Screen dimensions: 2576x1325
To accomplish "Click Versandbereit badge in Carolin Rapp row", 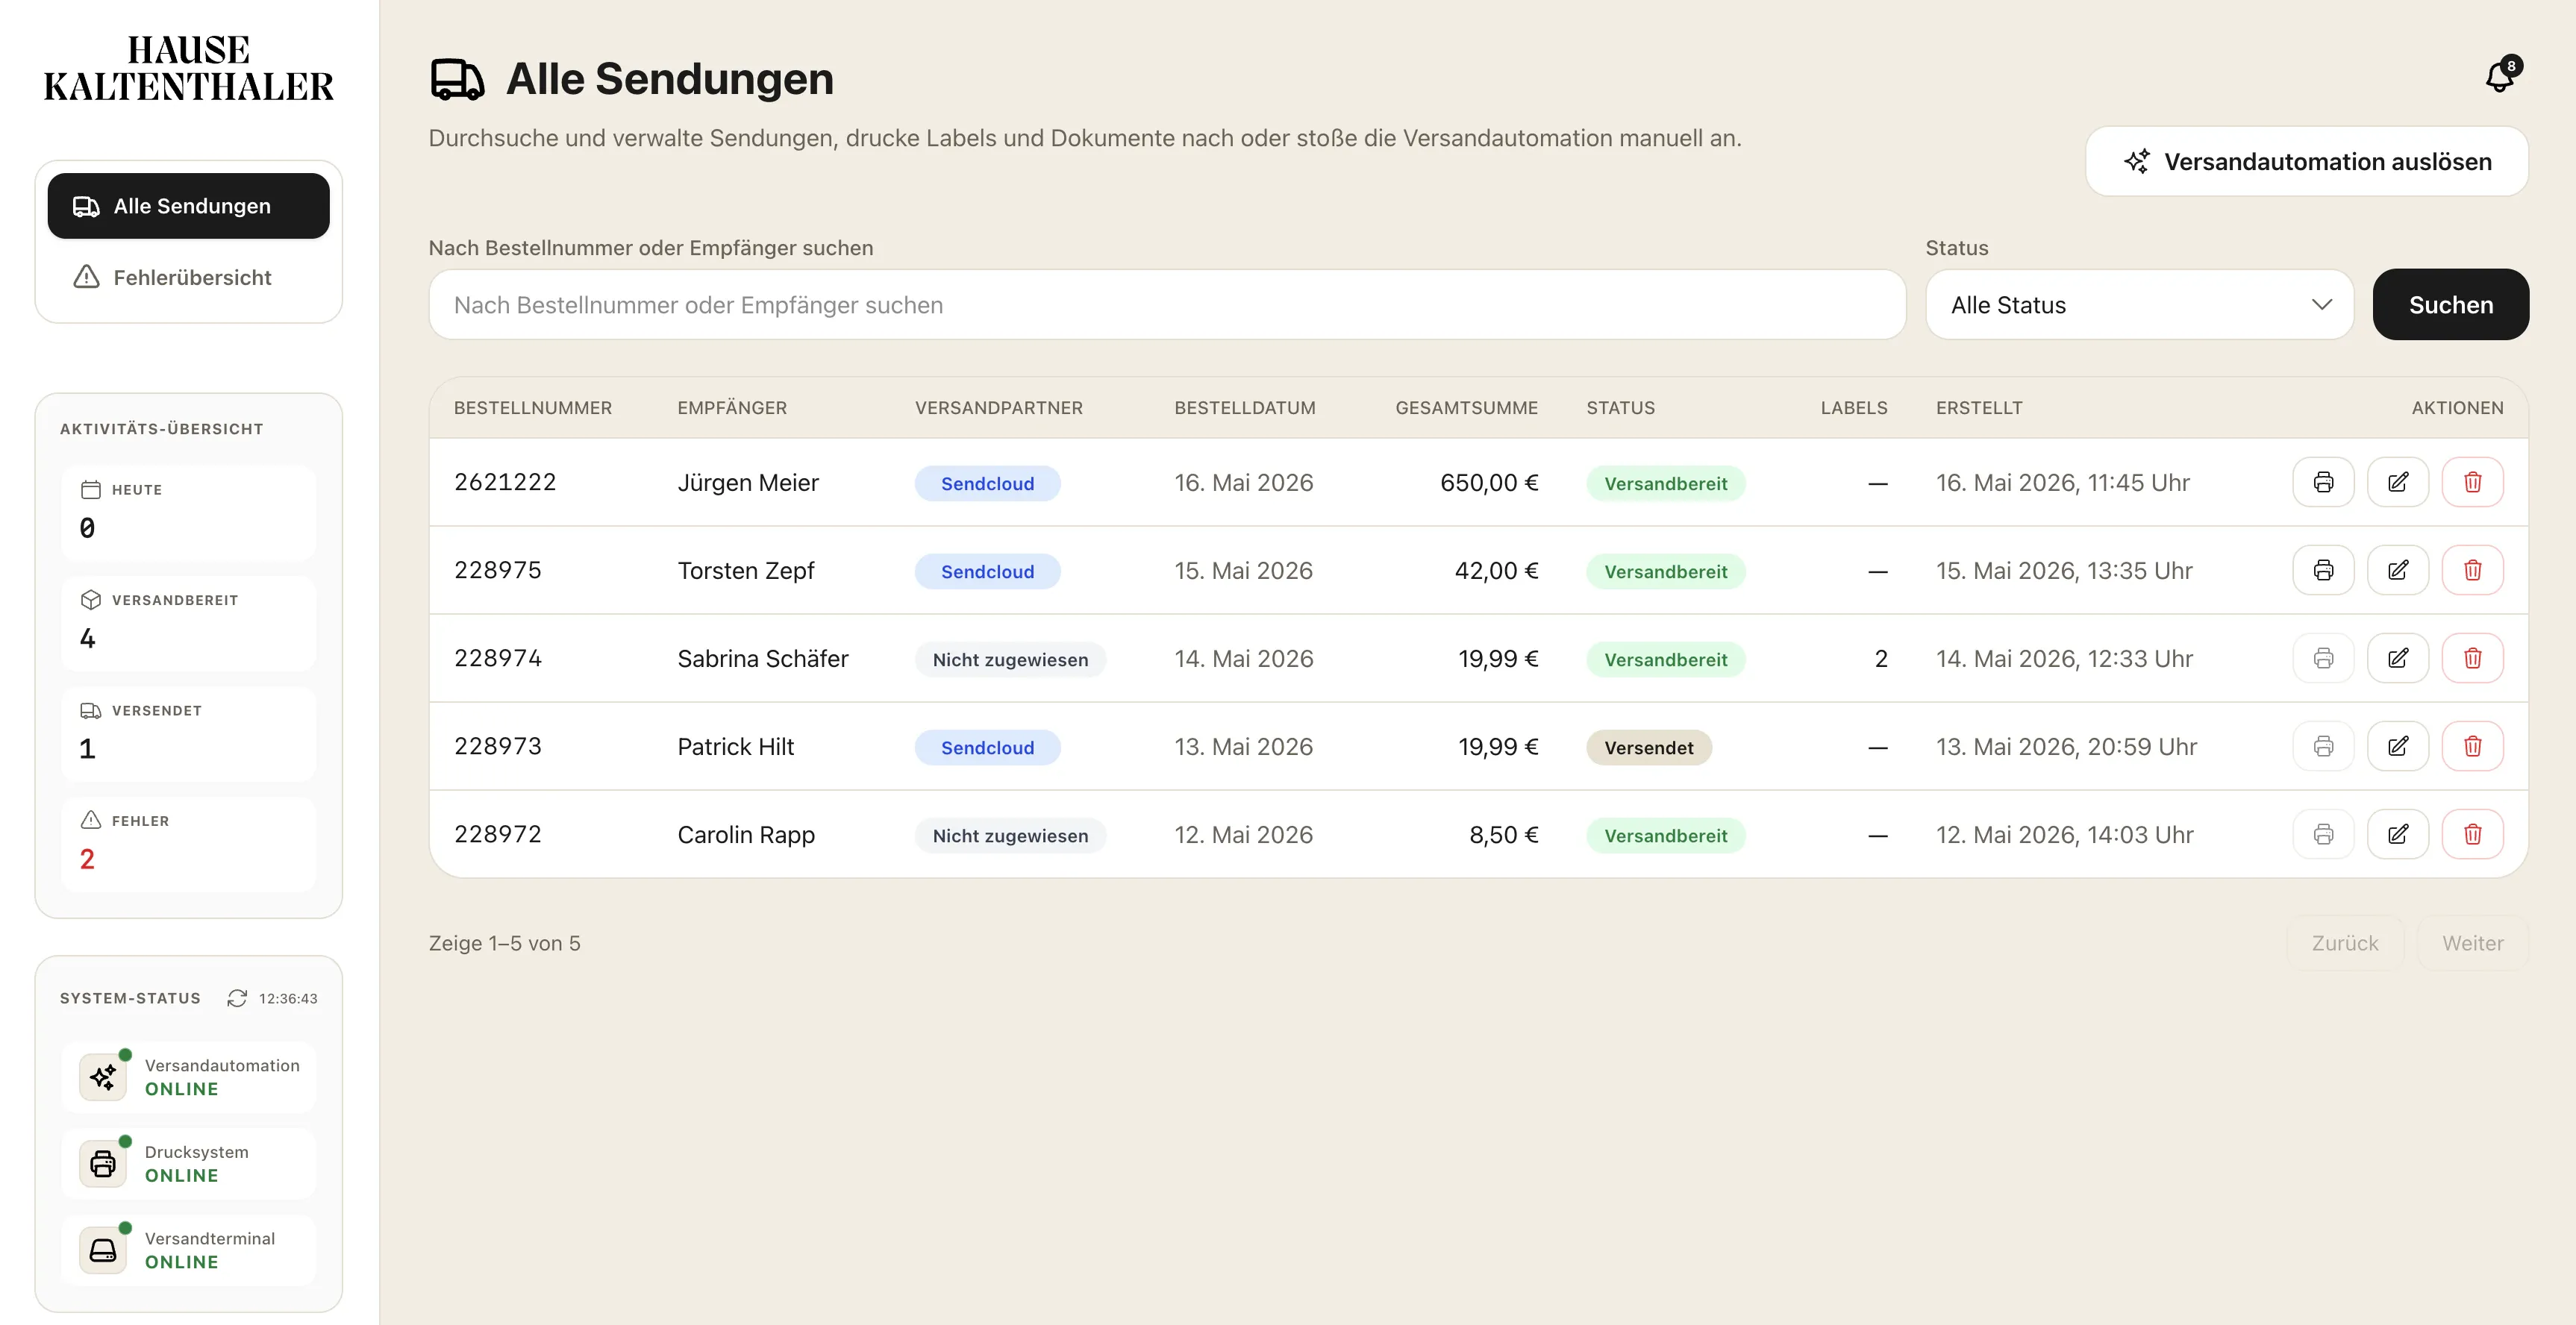I will (x=1666, y=835).
